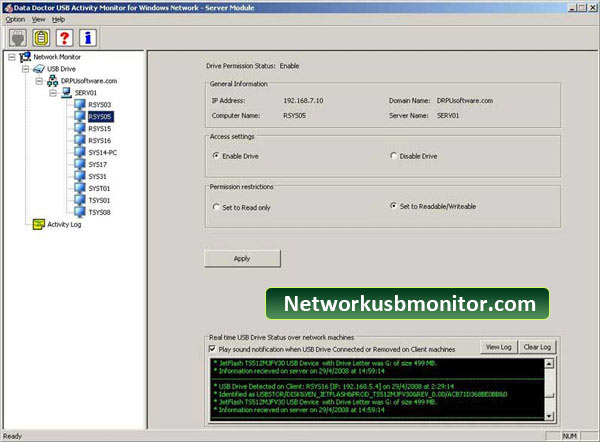The width and height of the screenshot is (600, 442).
Task: Select the Network Monitor root icon
Action: pos(25,57)
